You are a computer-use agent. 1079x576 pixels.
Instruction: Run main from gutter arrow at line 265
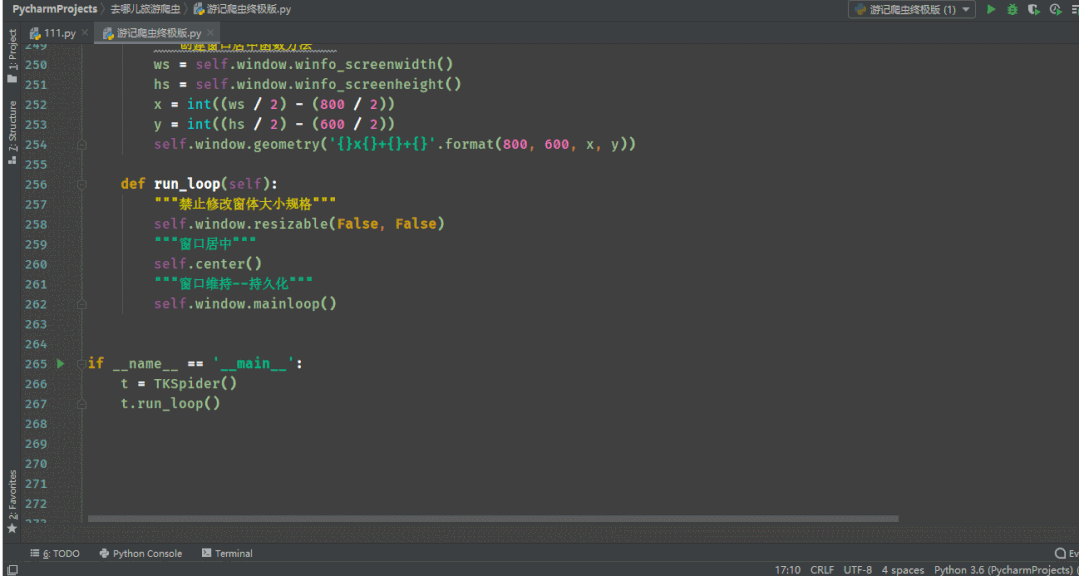(x=61, y=363)
